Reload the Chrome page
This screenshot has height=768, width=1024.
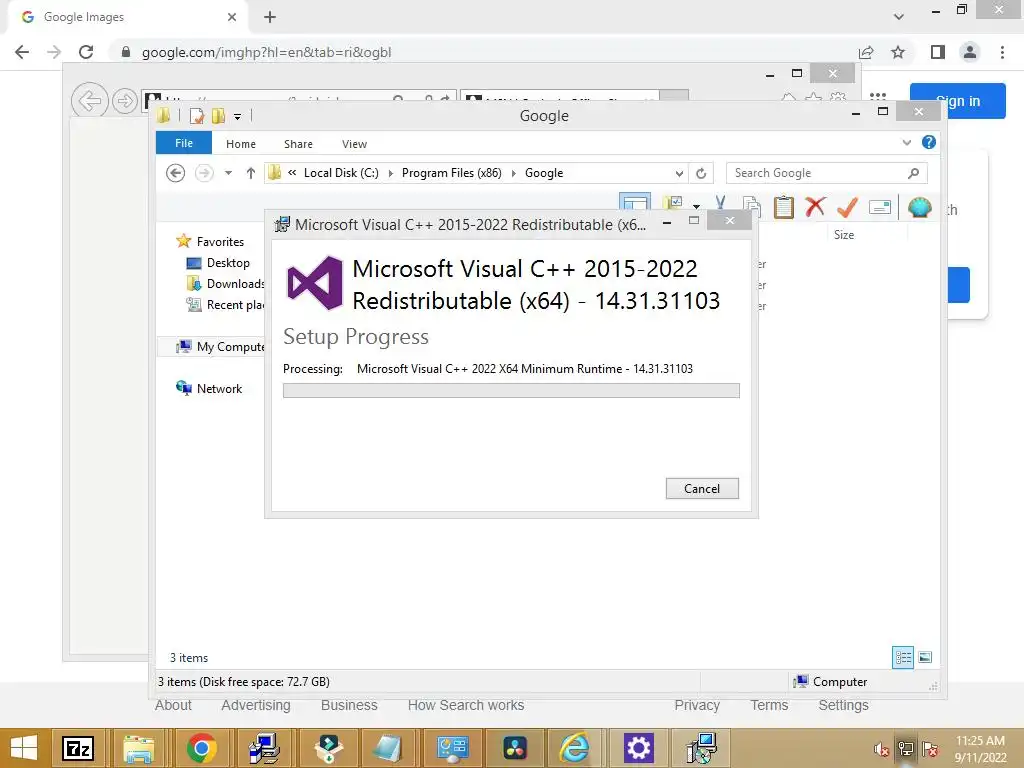pyautogui.click(x=86, y=52)
